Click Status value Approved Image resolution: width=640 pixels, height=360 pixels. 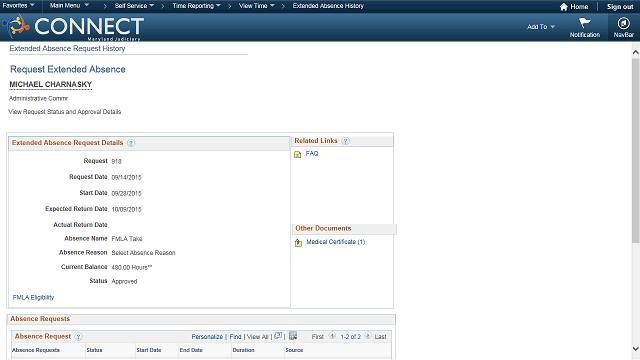point(124,281)
